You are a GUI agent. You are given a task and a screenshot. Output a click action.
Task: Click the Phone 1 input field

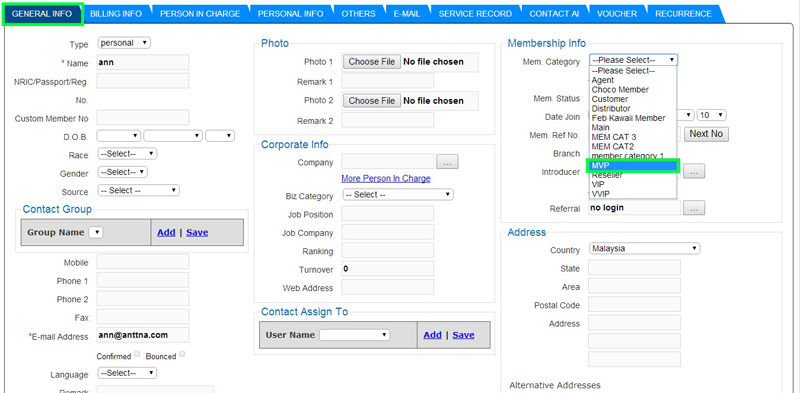pyautogui.click(x=143, y=280)
